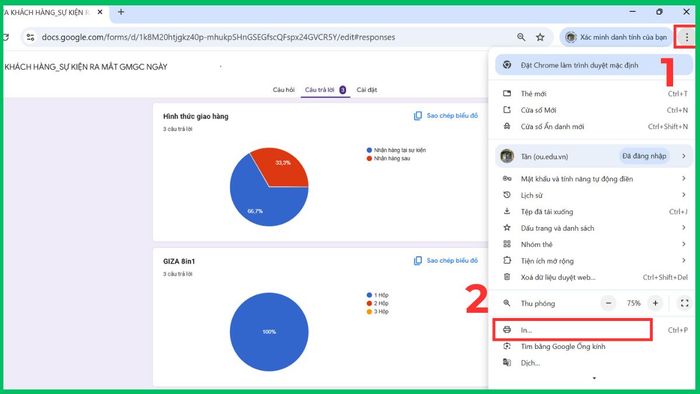Click the 75% zoom level value
Viewport: 700px width, 394px height.
tap(633, 303)
